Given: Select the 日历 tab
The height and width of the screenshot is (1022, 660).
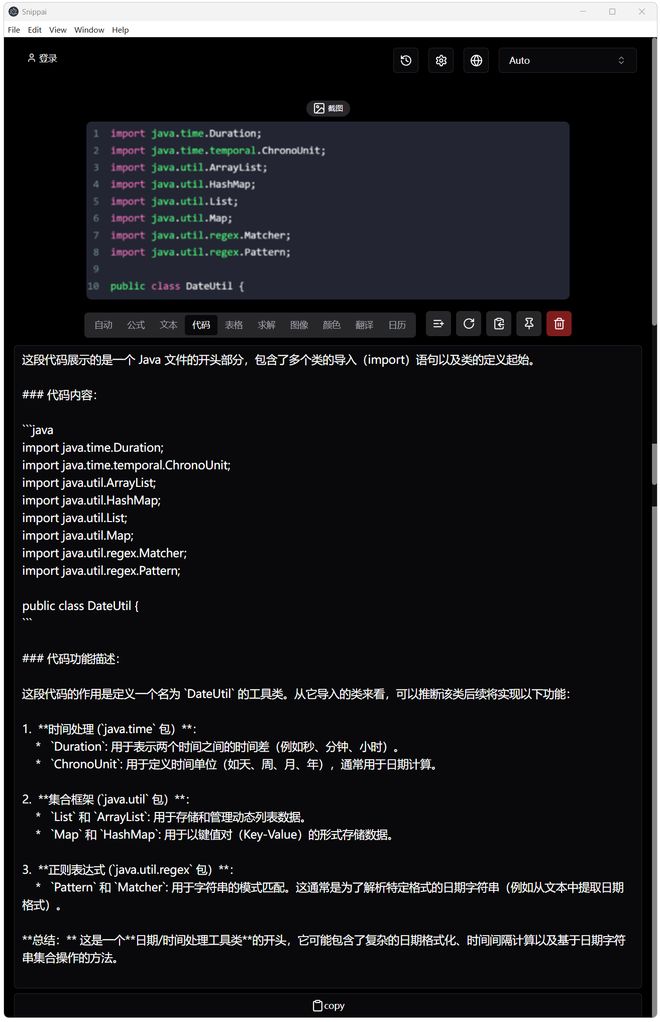Looking at the screenshot, I should [397, 325].
